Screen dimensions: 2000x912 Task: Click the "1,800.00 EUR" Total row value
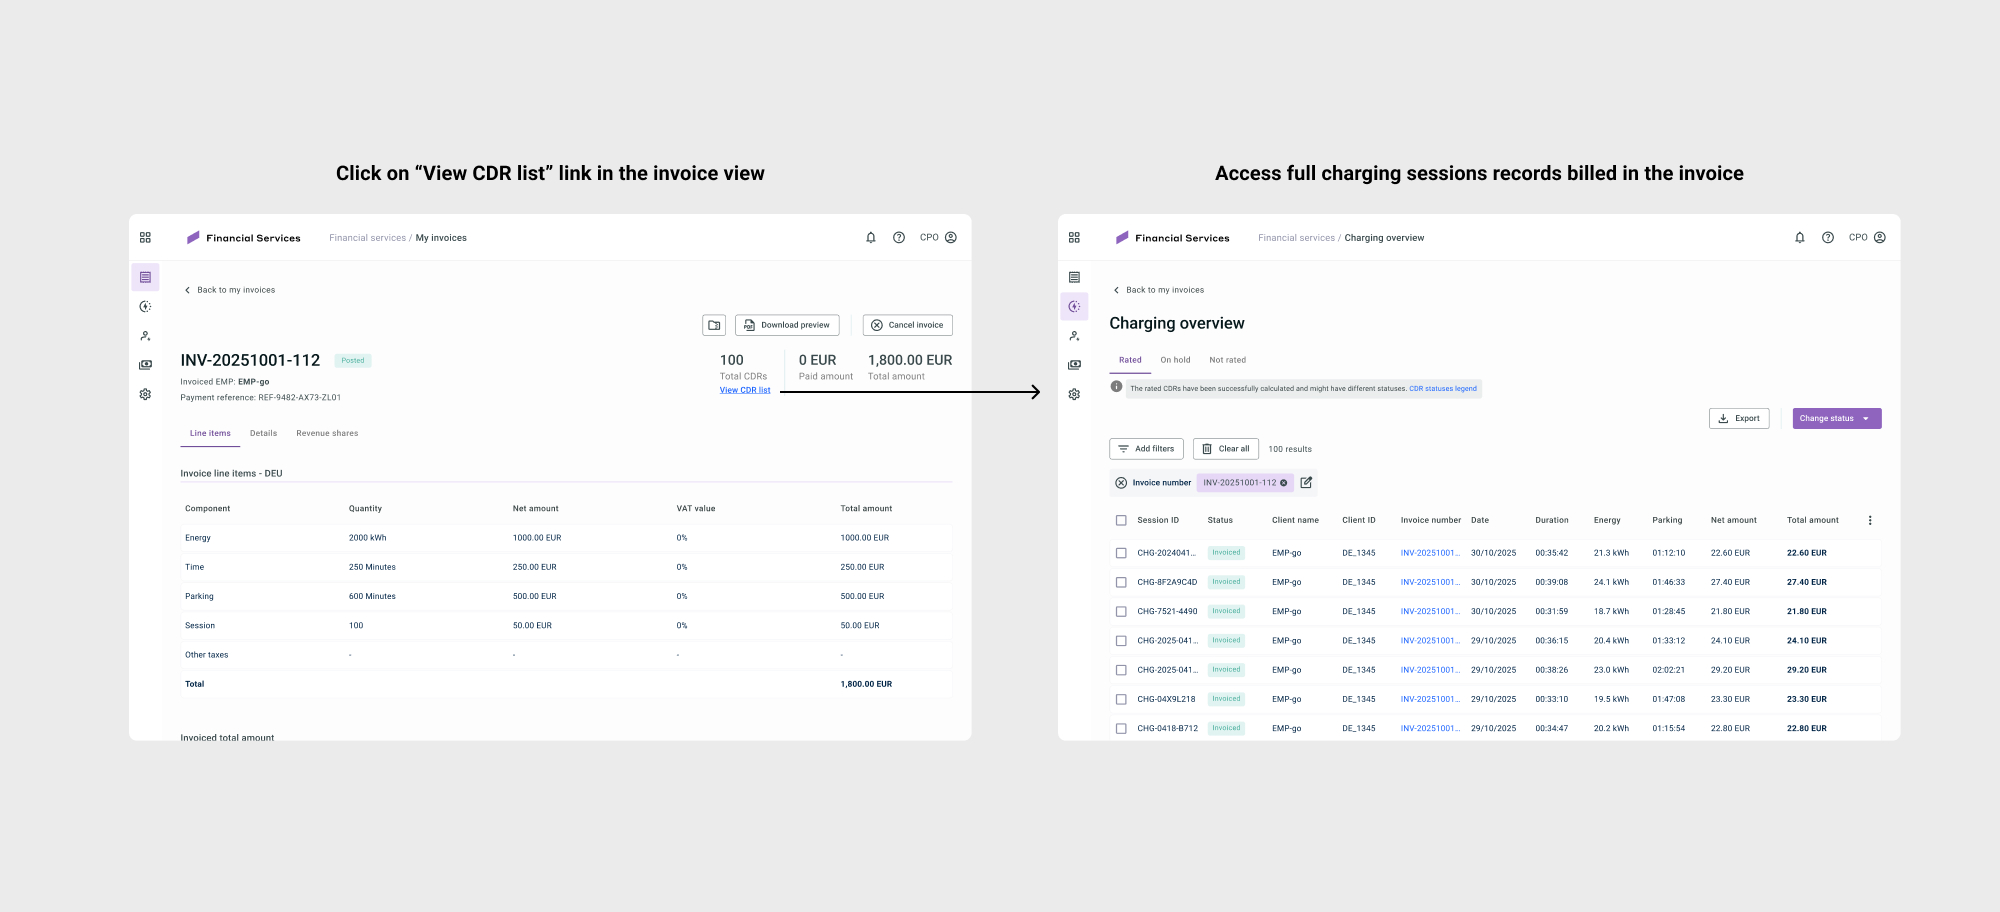tap(866, 684)
